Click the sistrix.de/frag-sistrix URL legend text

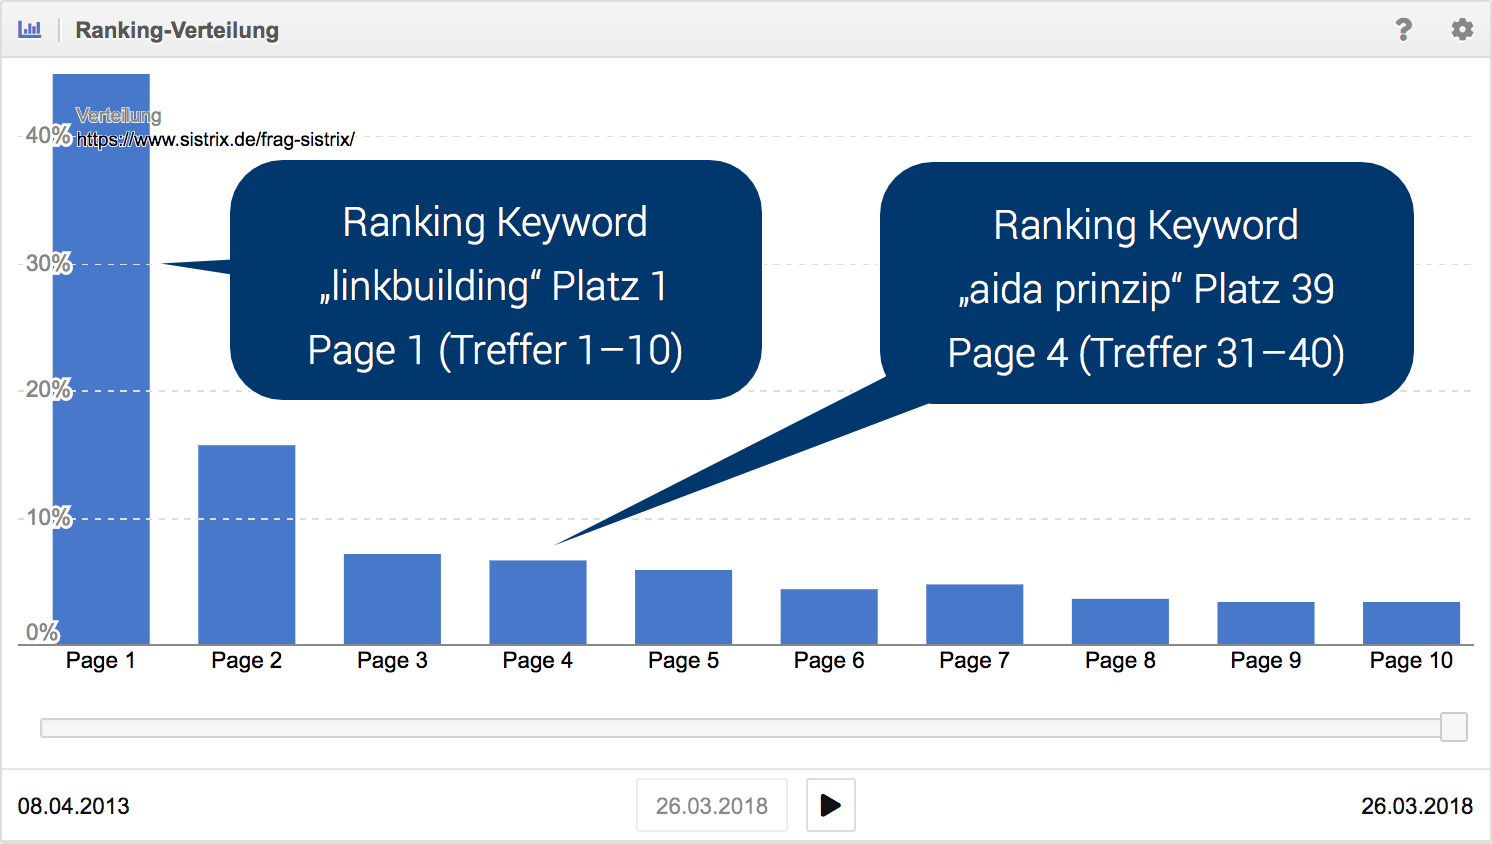215,140
